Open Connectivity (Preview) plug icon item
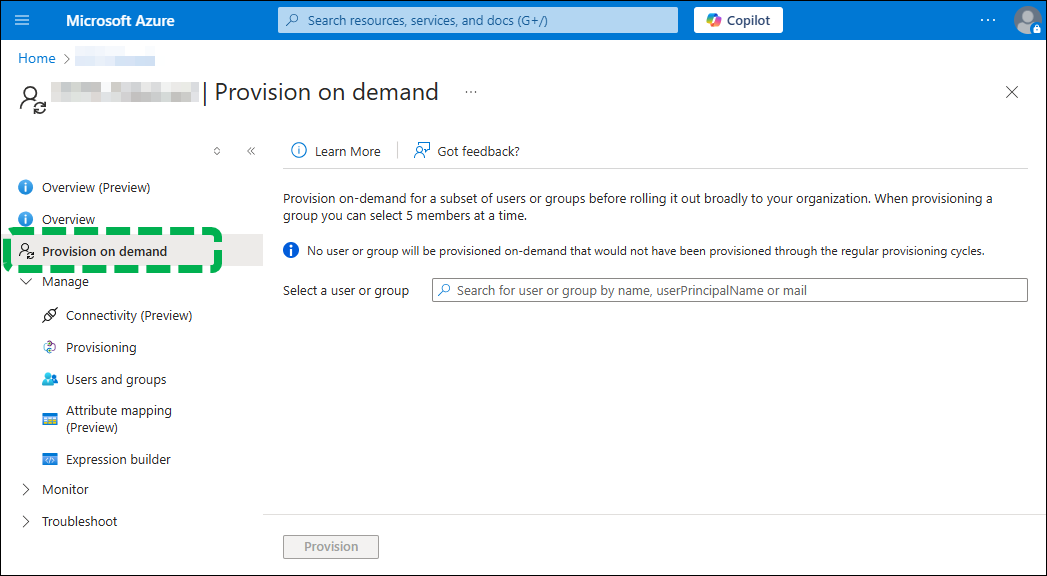This screenshot has width=1047, height=576. [128, 315]
